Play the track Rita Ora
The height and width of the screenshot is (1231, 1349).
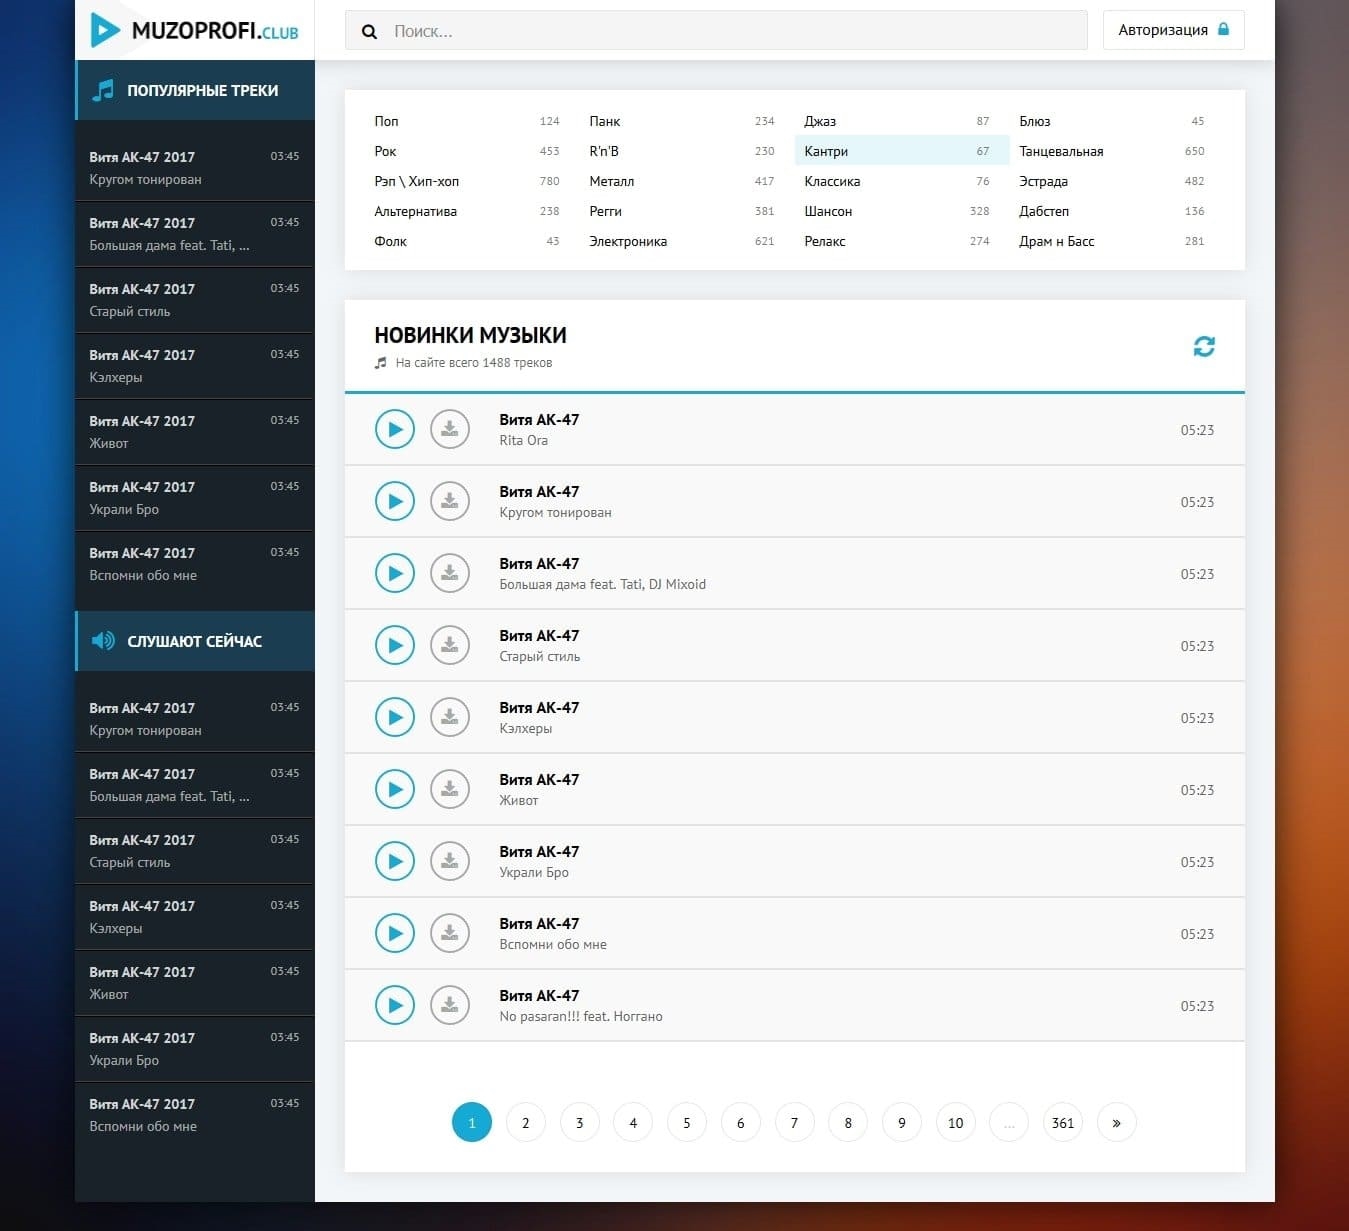point(395,430)
